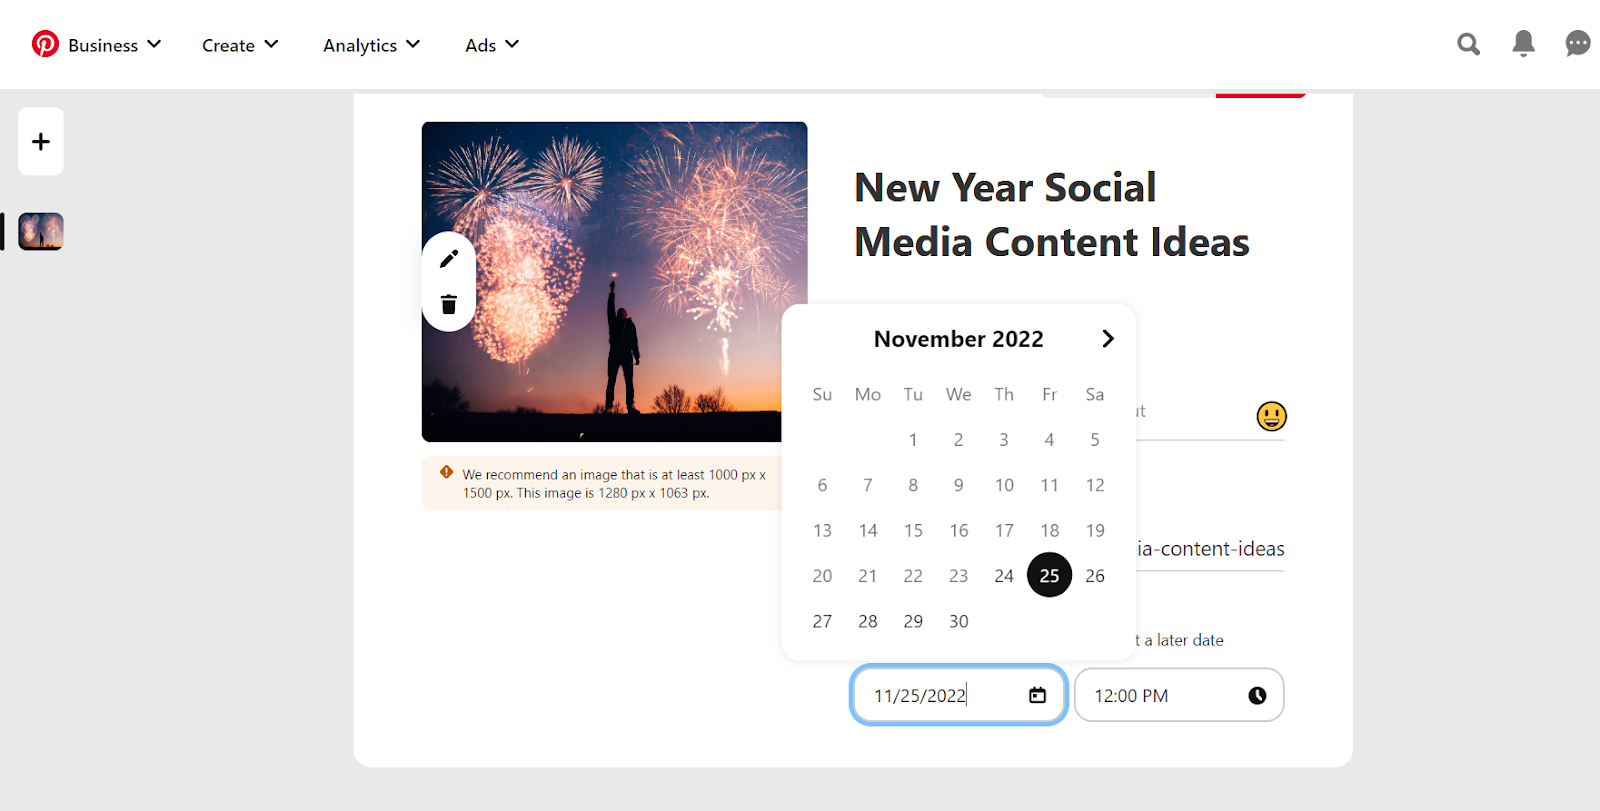The width and height of the screenshot is (1600, 811).
Task: Select date 24 in calendar
Action: coord(1004,576)
